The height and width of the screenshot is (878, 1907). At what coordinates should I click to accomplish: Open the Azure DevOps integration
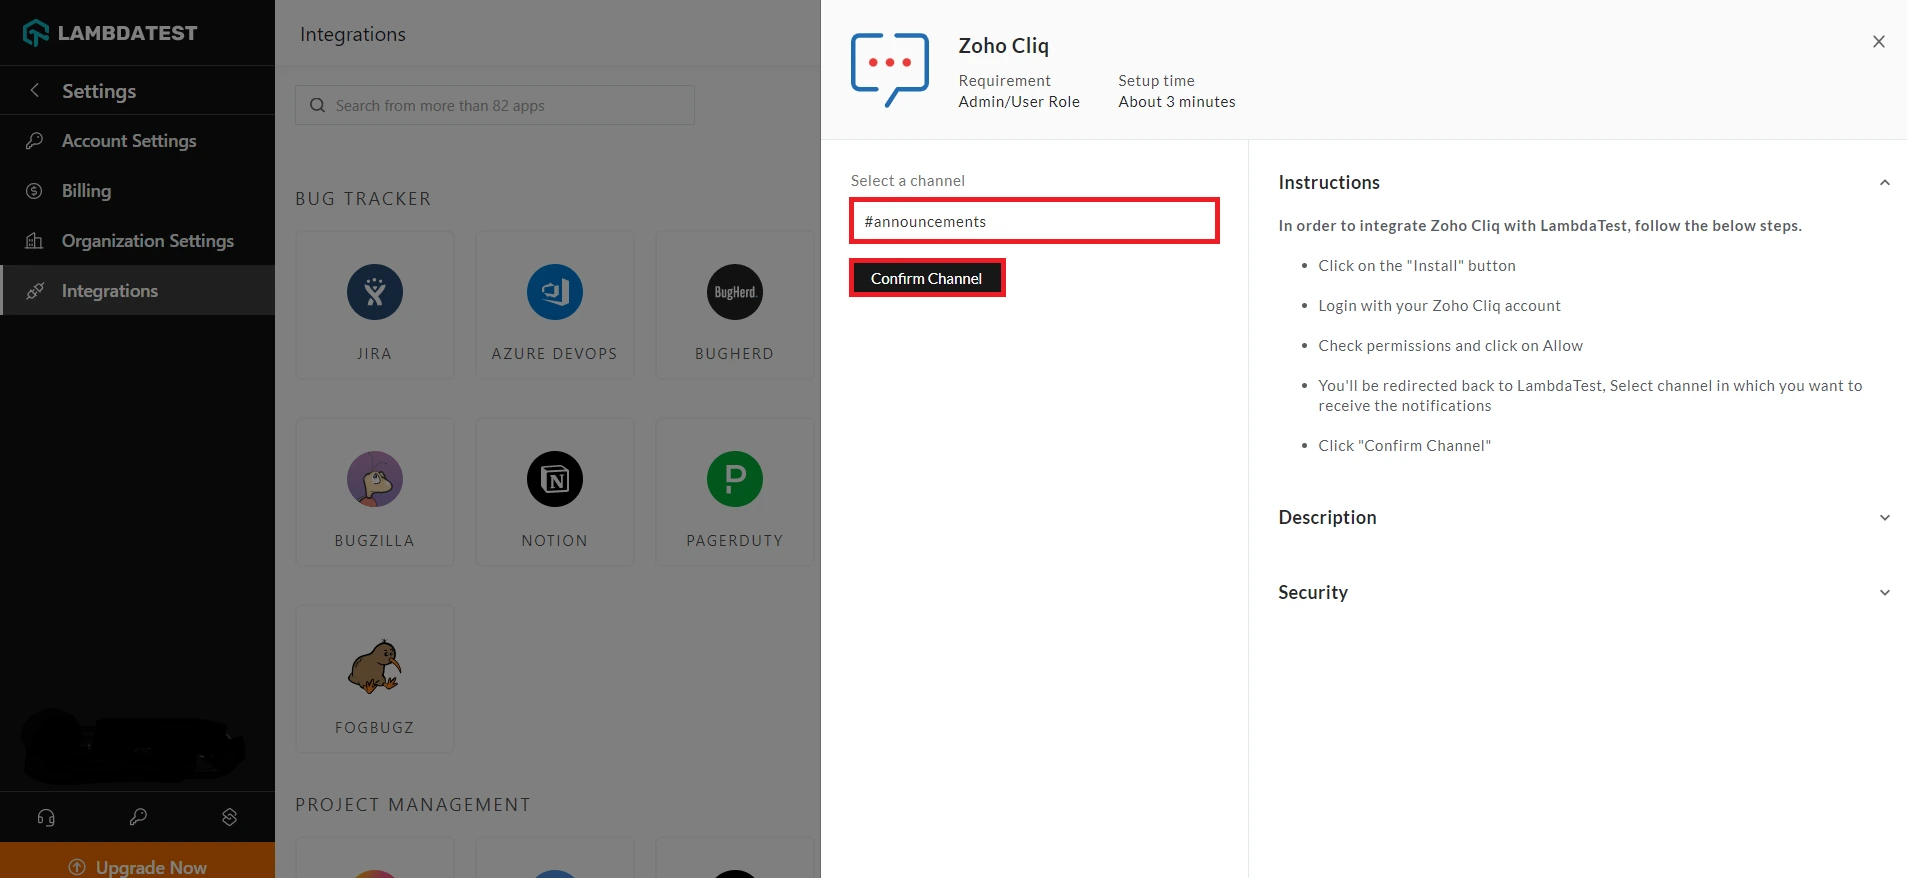(555, 293)
